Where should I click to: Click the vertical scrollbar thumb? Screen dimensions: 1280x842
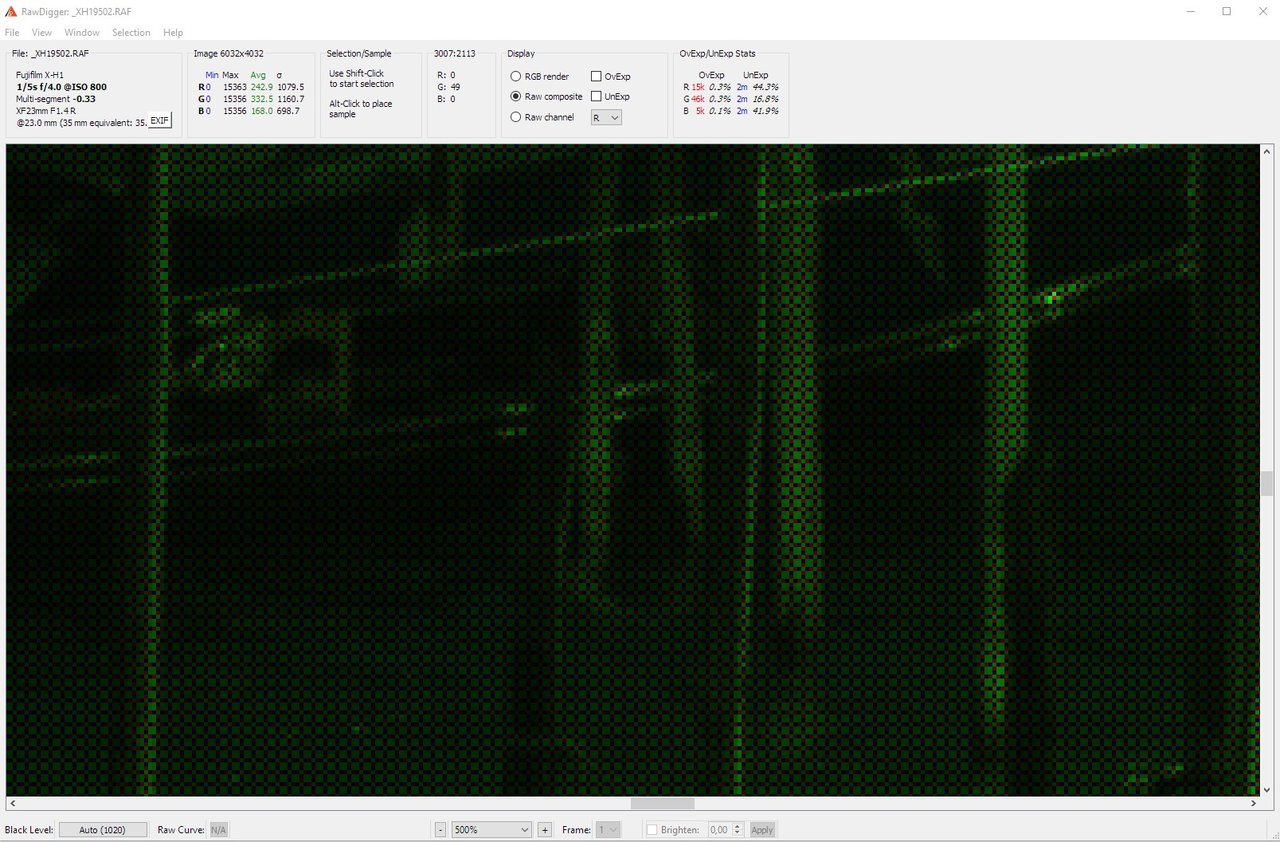[1267, 484]
